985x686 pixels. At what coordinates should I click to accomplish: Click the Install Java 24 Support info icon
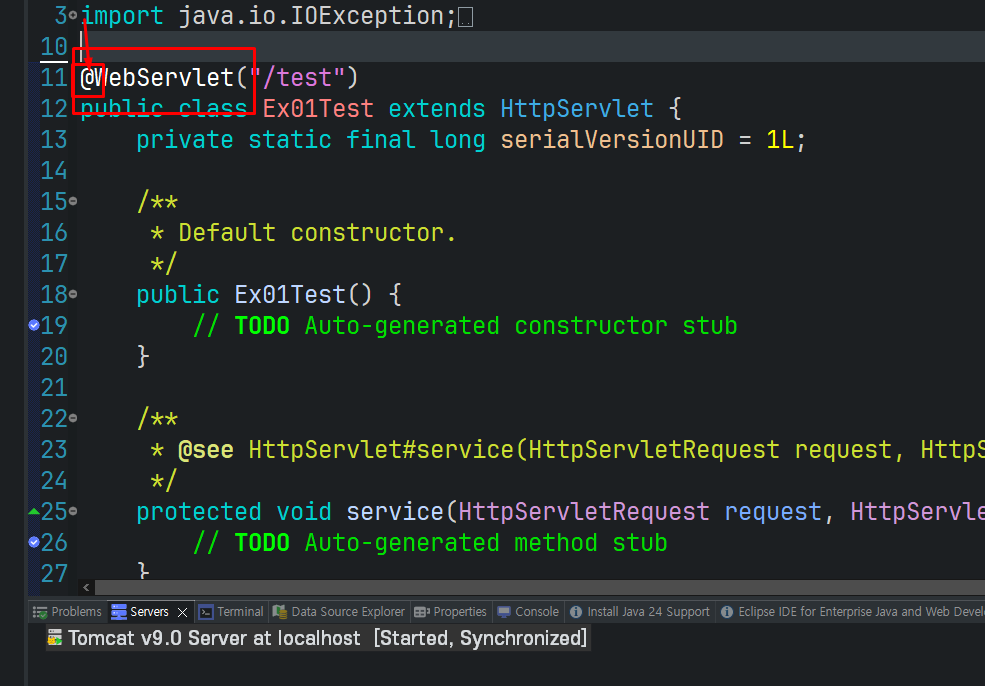[x=576, y=612]
